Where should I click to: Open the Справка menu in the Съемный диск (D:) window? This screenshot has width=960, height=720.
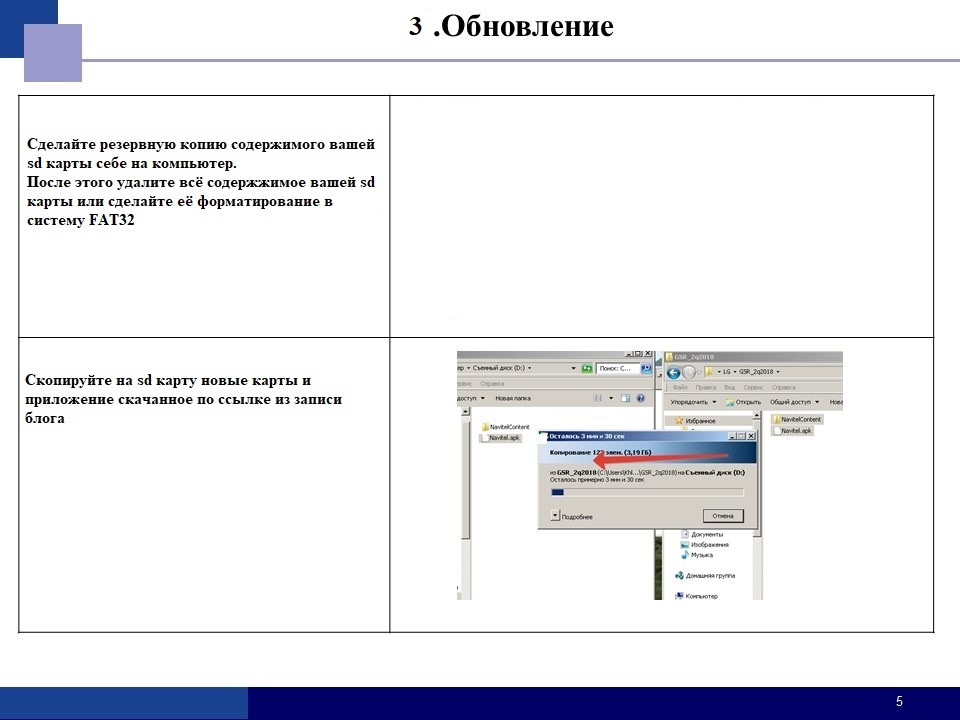(492, 384)
